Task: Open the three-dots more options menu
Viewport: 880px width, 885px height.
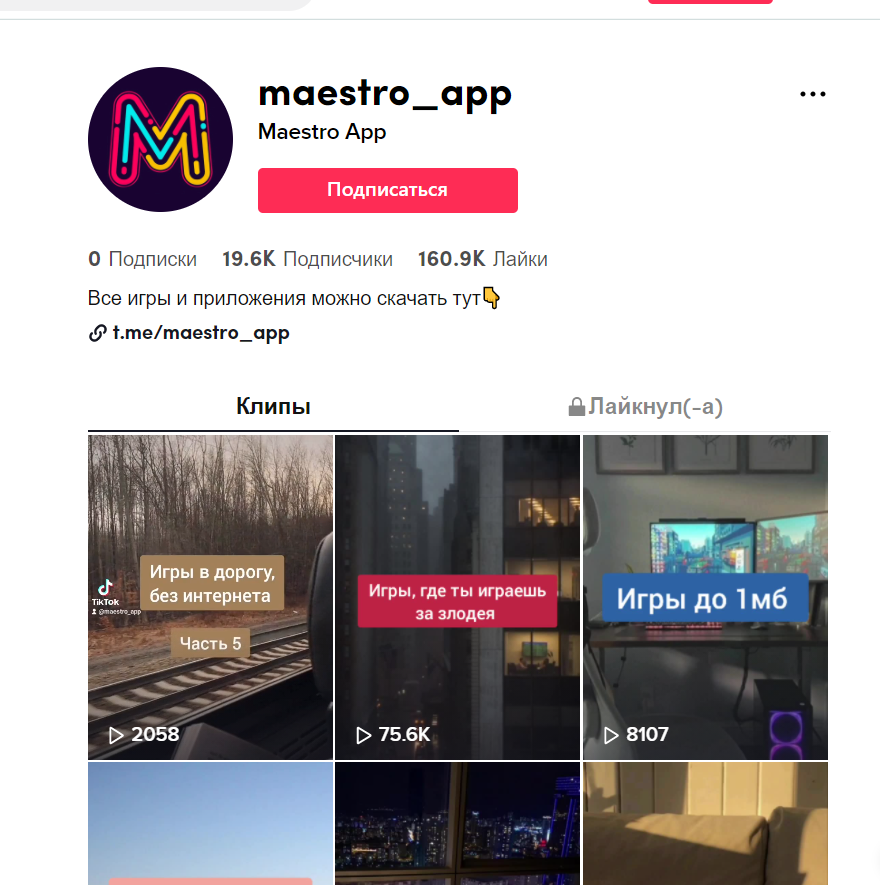Action: coord(813,94)
